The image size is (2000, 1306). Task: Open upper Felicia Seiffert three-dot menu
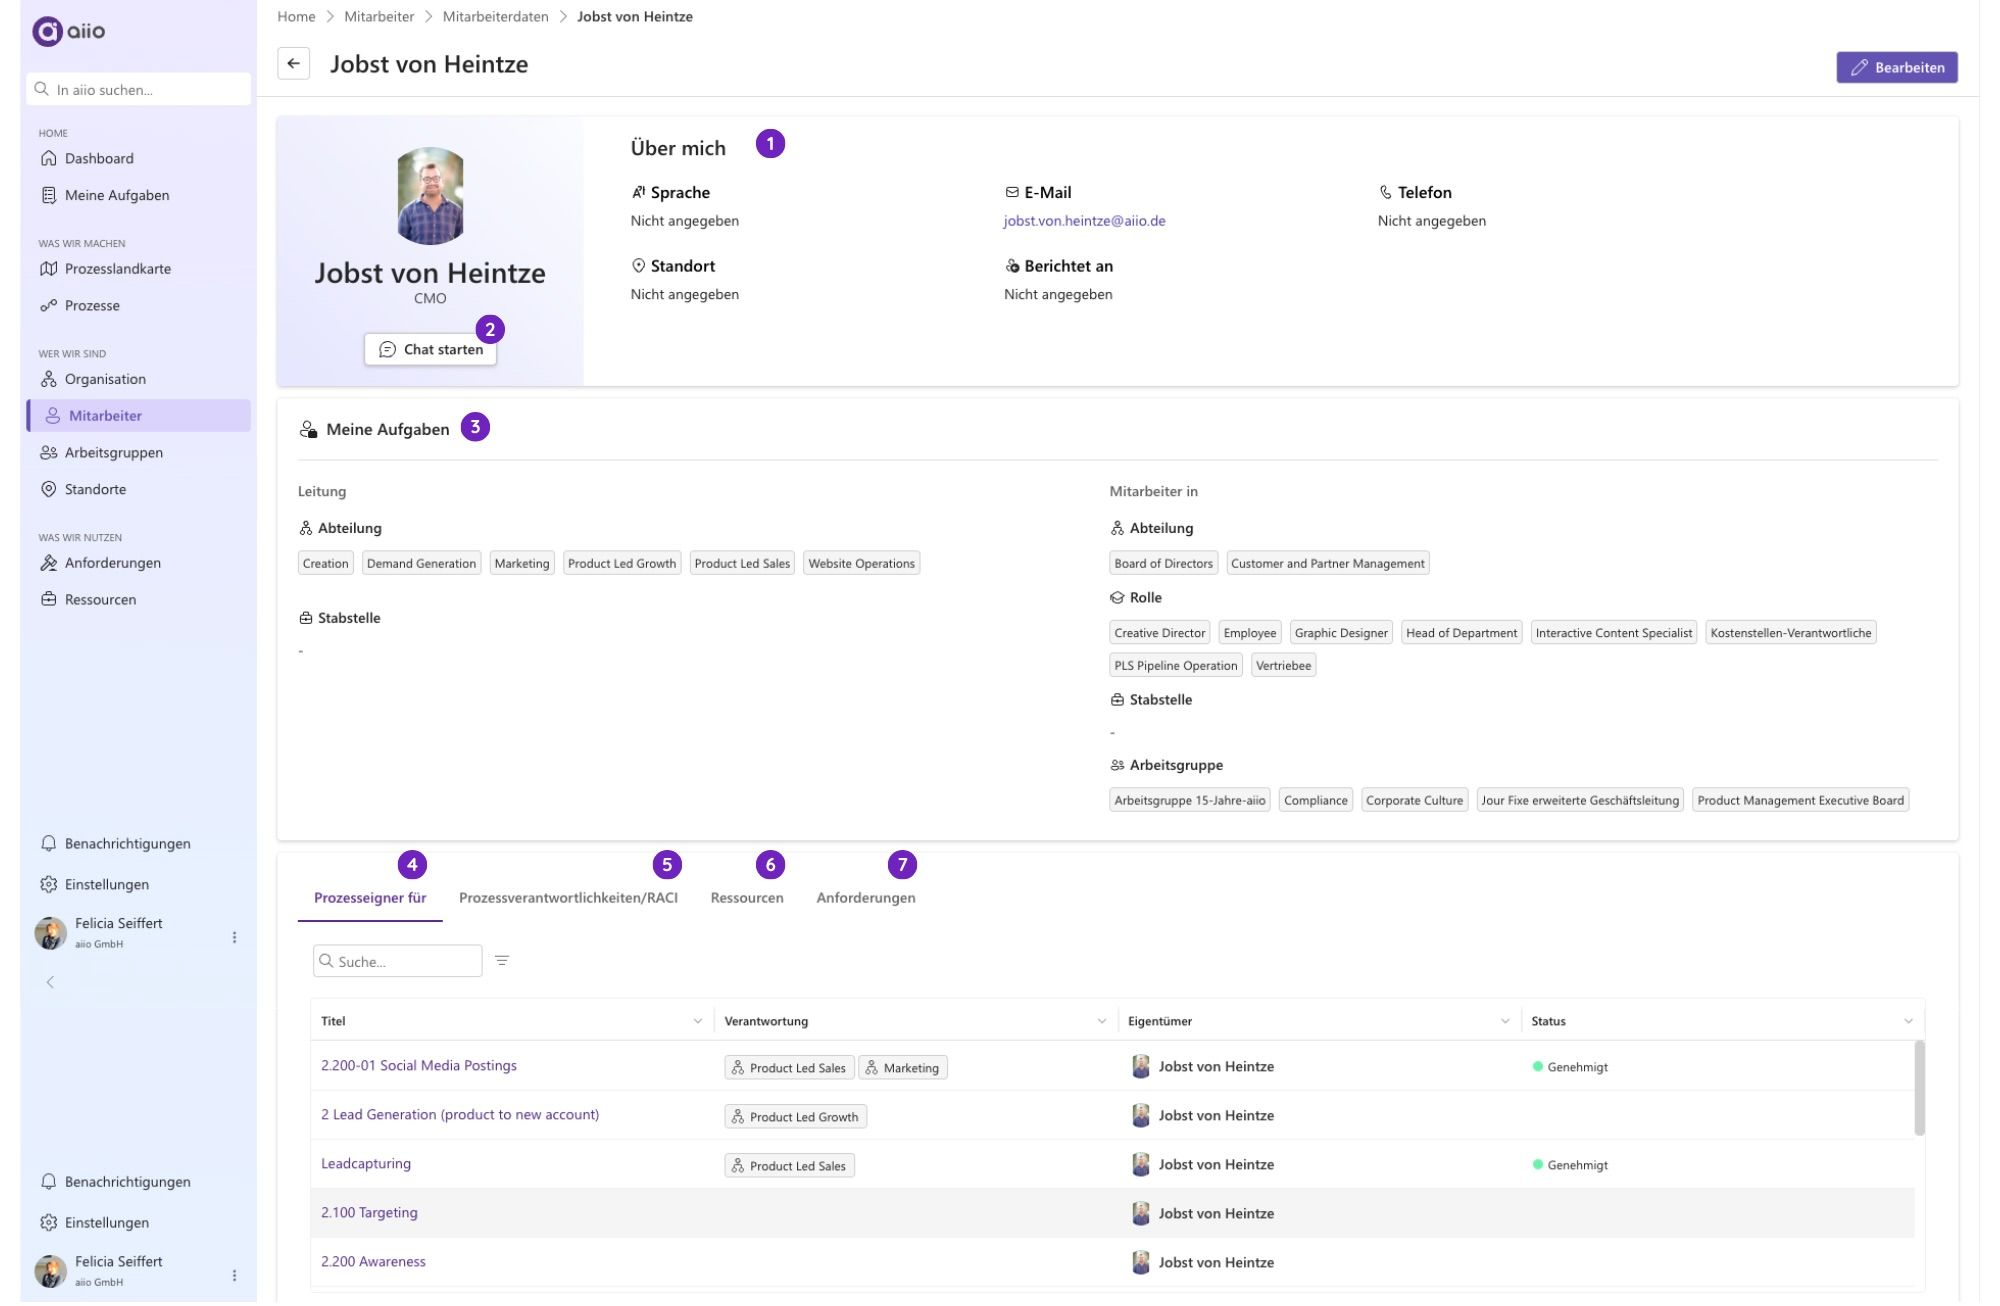[234, 937]
